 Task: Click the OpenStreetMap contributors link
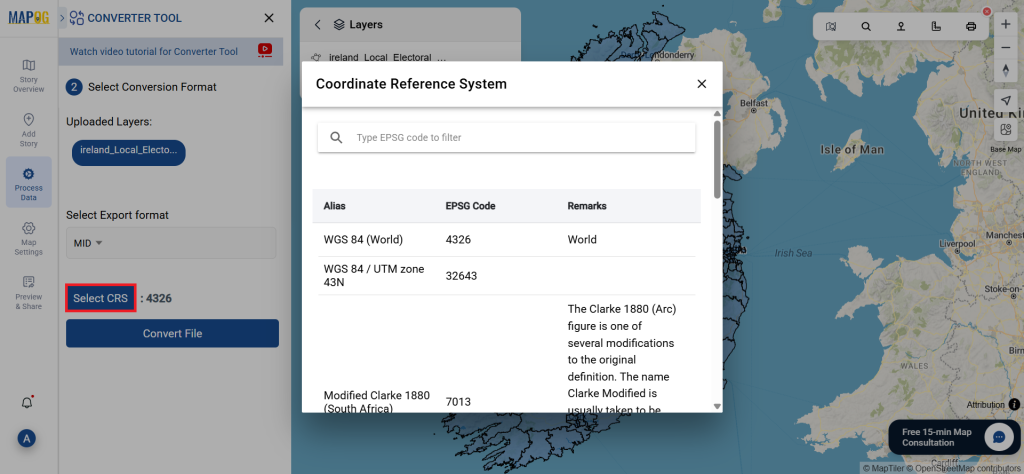tap(965, 468)
